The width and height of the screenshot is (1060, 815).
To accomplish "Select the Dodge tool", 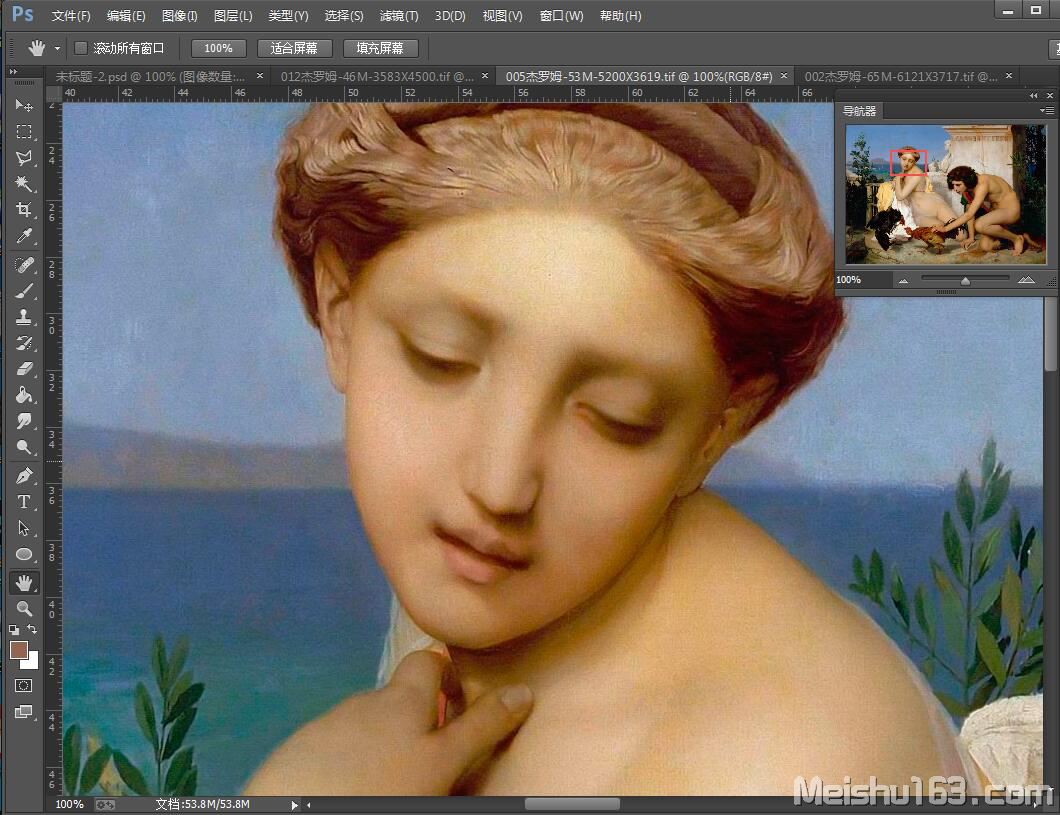I will 24,447.
